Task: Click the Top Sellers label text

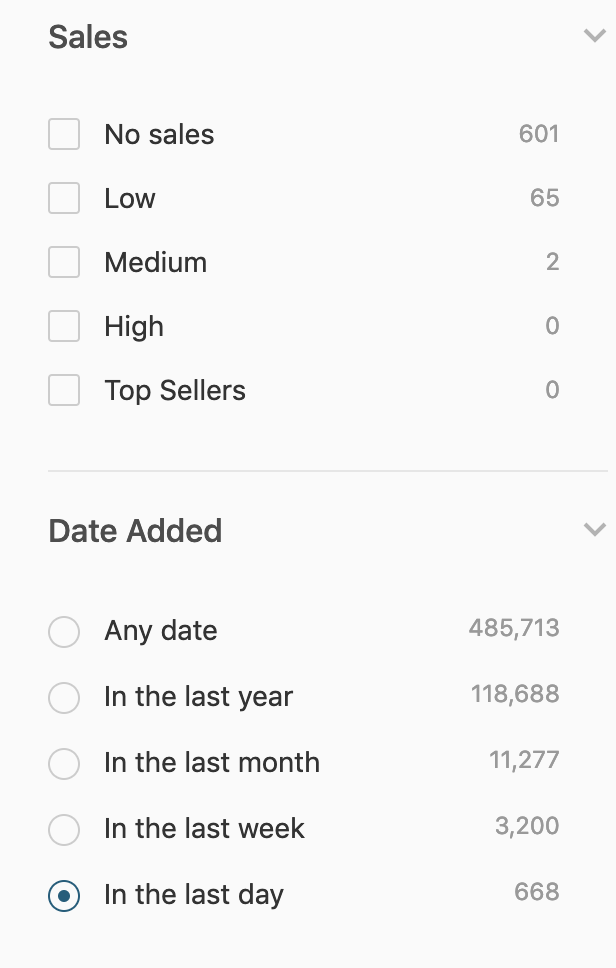Action: coord(175,391)
